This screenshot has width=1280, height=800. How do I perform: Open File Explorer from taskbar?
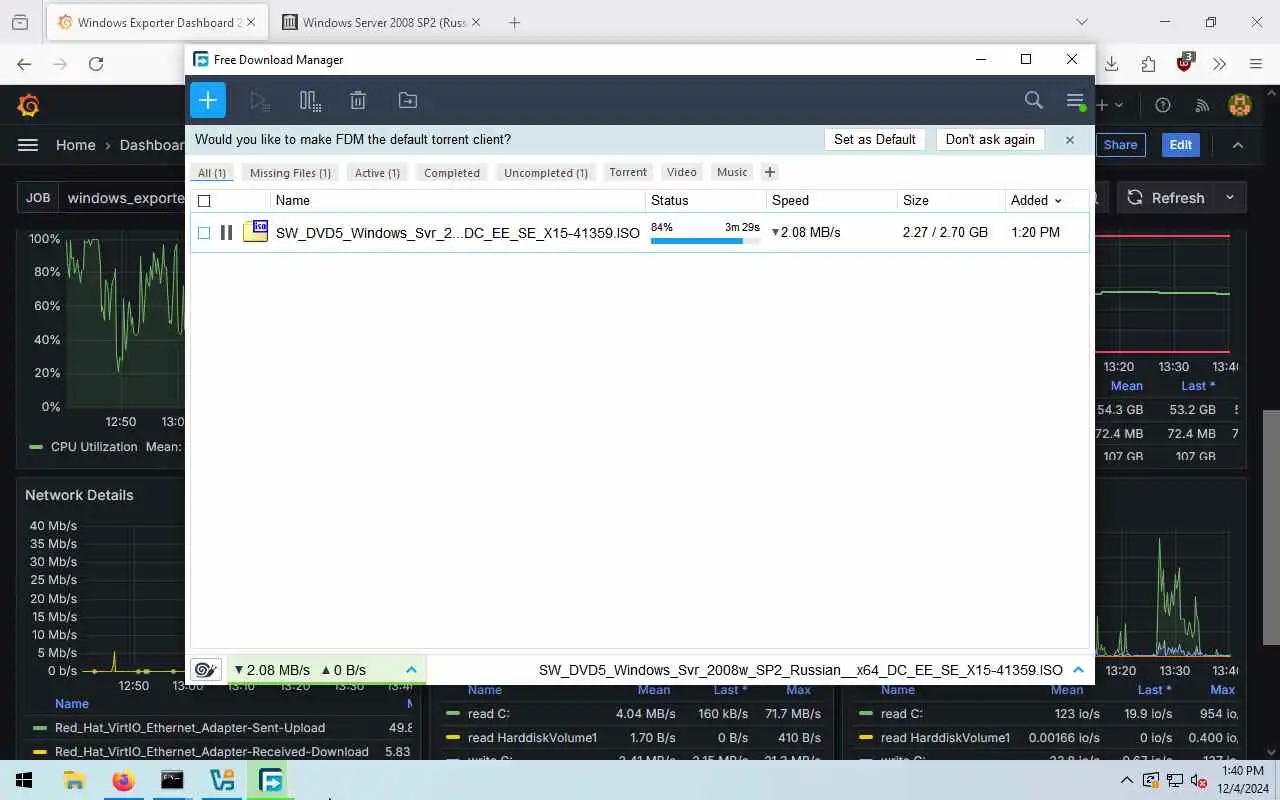(x=74, y=780)
